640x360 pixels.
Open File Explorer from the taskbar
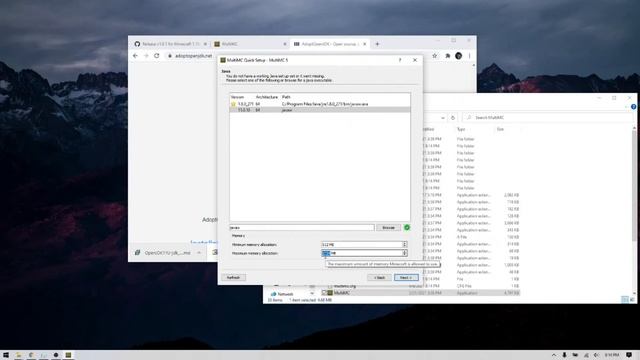pyautogui.click(x=18, y=355)
